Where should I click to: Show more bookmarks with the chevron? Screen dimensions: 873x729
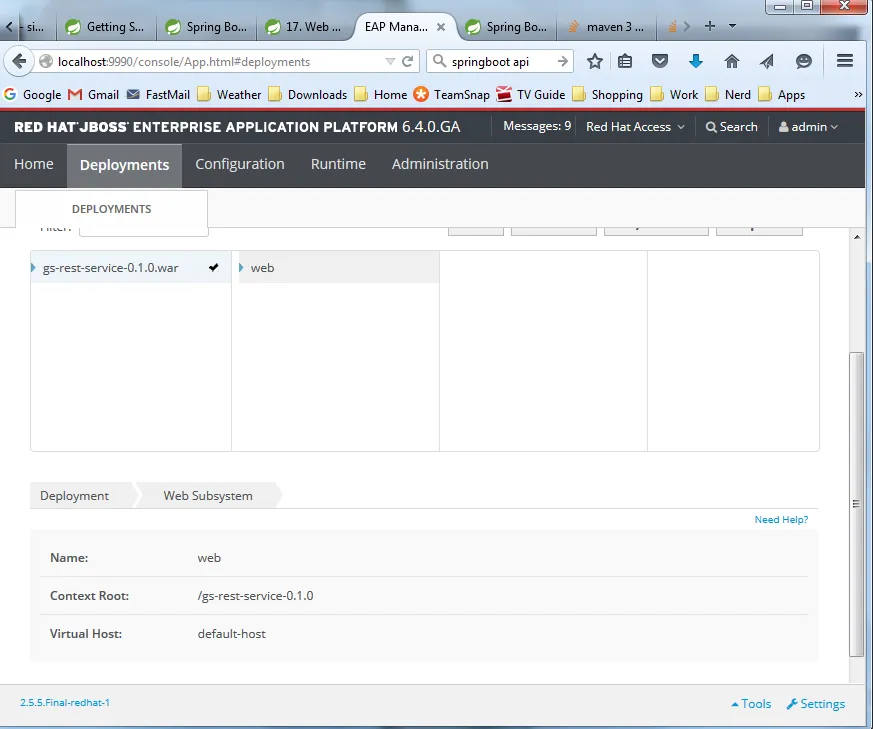click(858, 95)
